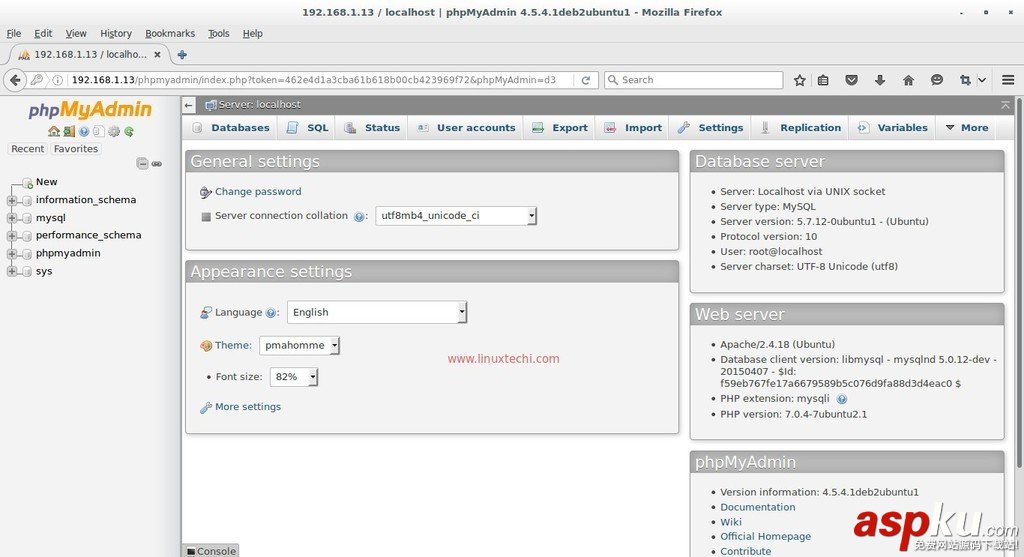Open the SQL documentation page icon in sidebar

(98, 131)
